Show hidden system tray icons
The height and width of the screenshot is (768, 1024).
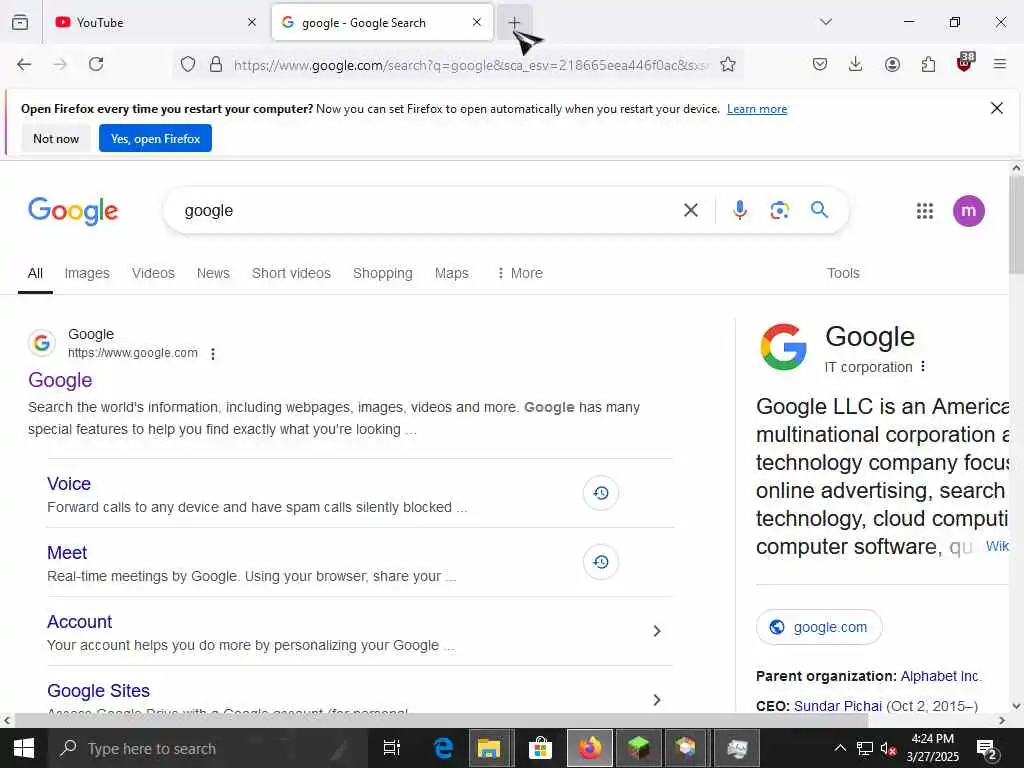pyautogui.click(x=840, y=748)
